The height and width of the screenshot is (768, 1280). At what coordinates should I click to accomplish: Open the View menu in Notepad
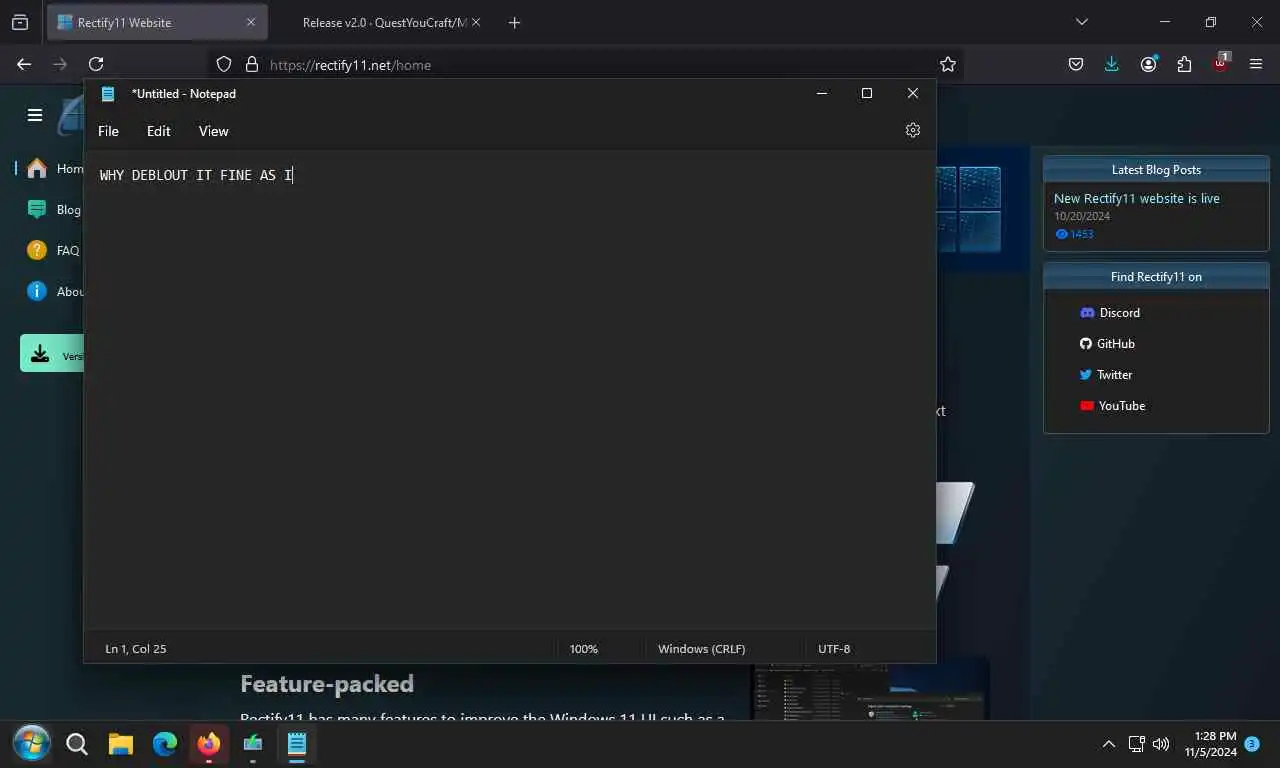coord(213,131)
